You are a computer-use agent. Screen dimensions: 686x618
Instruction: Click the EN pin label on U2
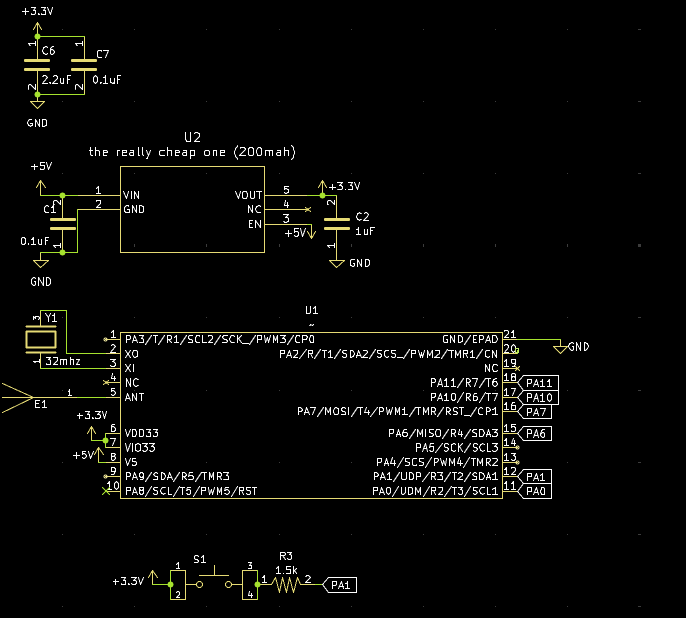click(x=255, y=224)
